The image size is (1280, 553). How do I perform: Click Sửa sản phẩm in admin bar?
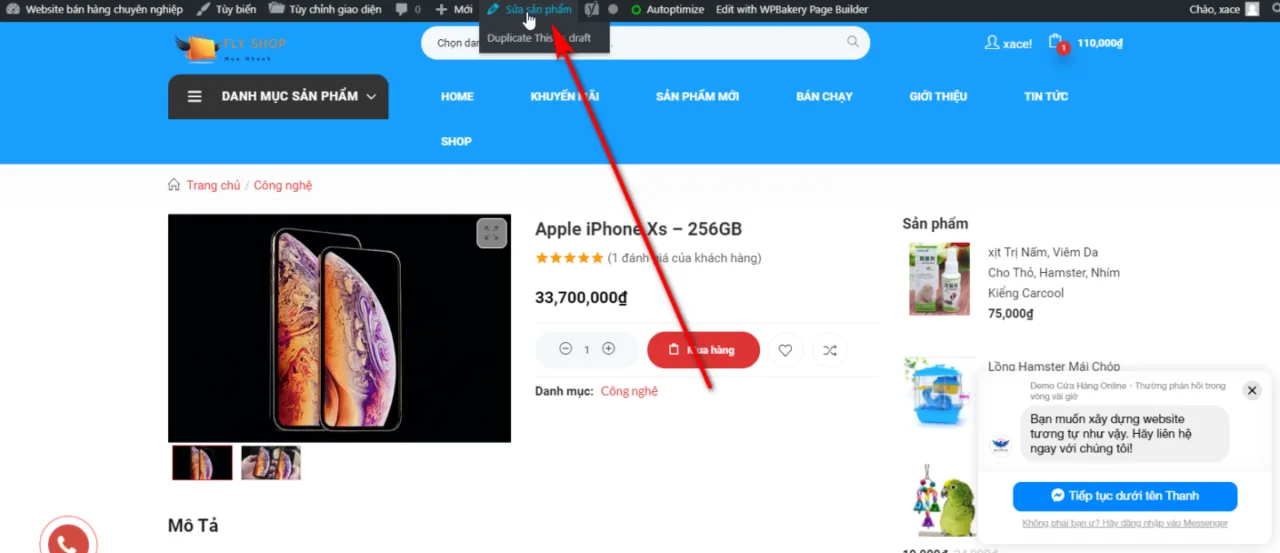530,9
